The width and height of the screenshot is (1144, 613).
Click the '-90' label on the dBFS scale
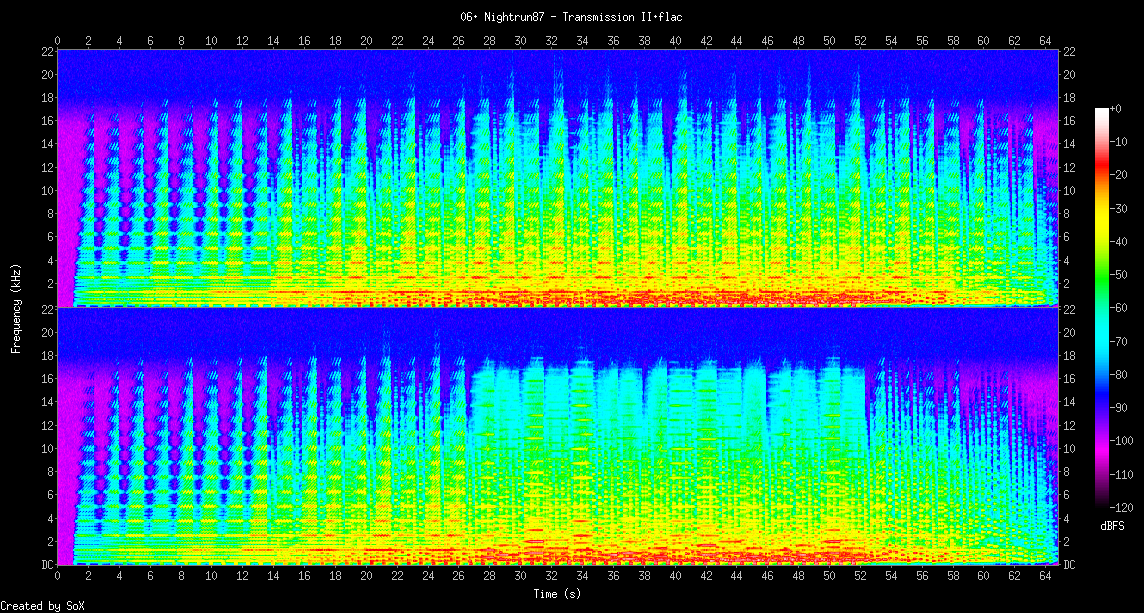tap(1120, 407)
